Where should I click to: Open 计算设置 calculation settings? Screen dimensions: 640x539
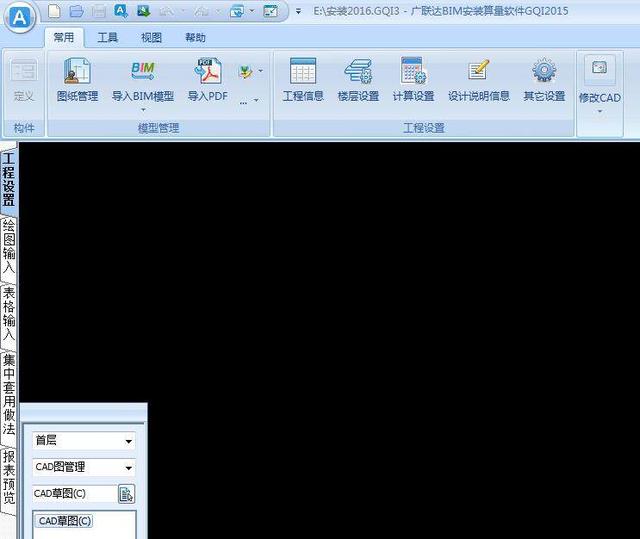413,80
